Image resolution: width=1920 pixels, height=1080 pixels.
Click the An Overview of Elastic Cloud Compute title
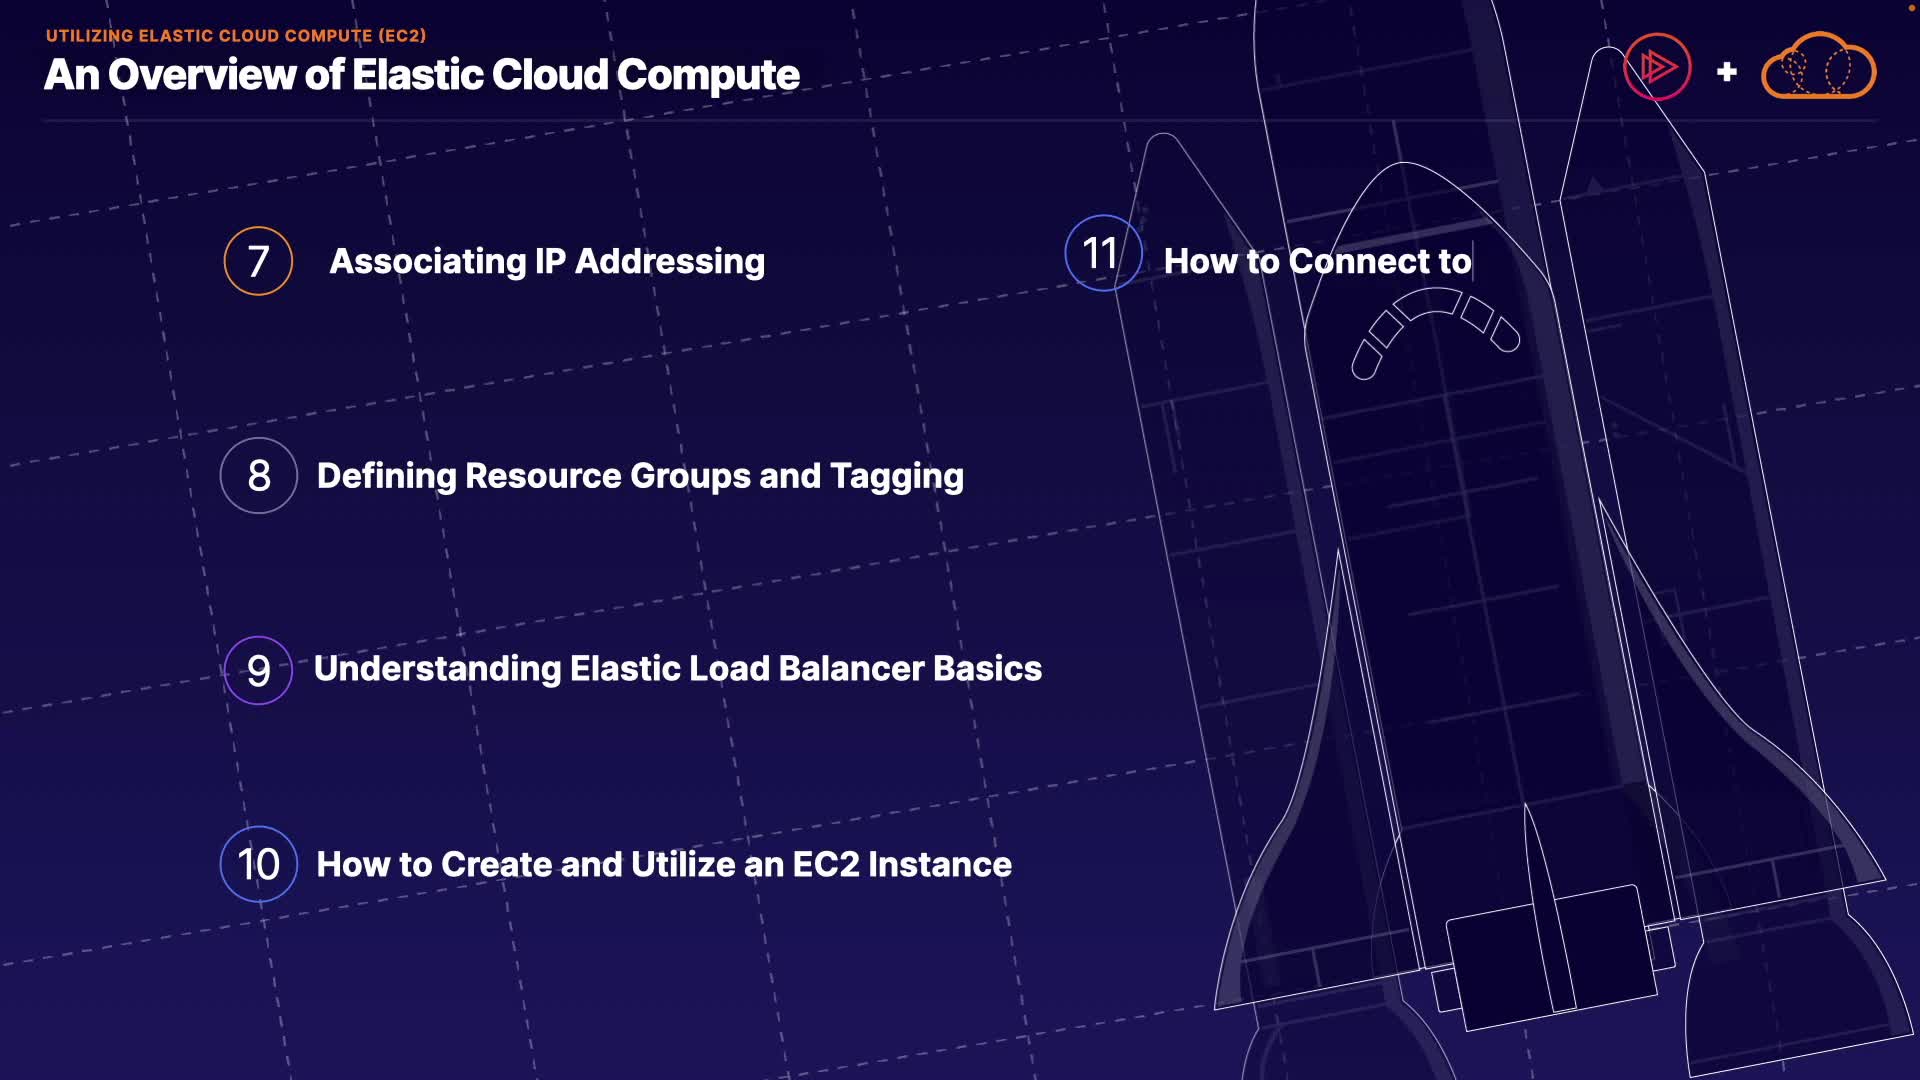click(421, 75)
